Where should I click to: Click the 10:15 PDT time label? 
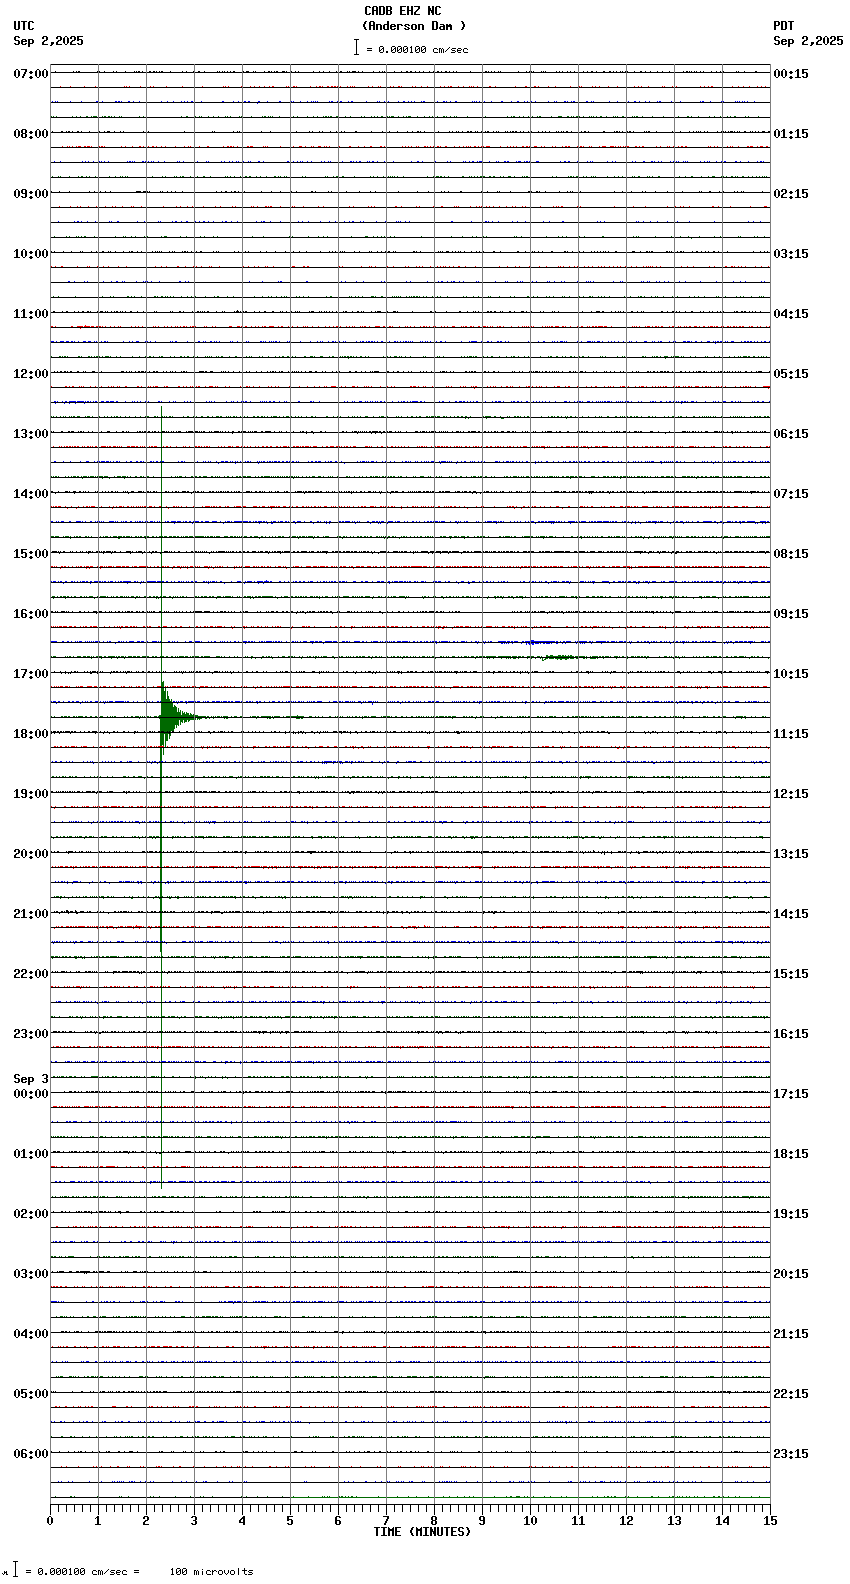791,674
